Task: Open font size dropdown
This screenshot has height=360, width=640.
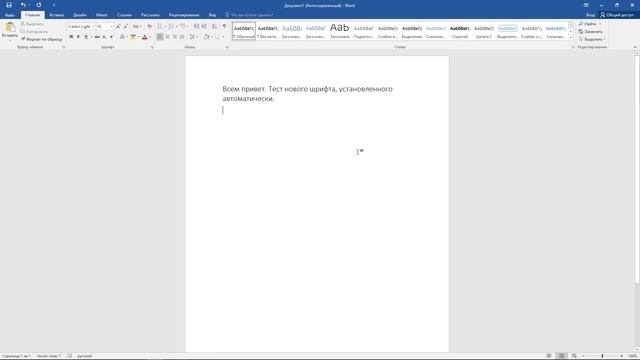Action: coord(111,27)
